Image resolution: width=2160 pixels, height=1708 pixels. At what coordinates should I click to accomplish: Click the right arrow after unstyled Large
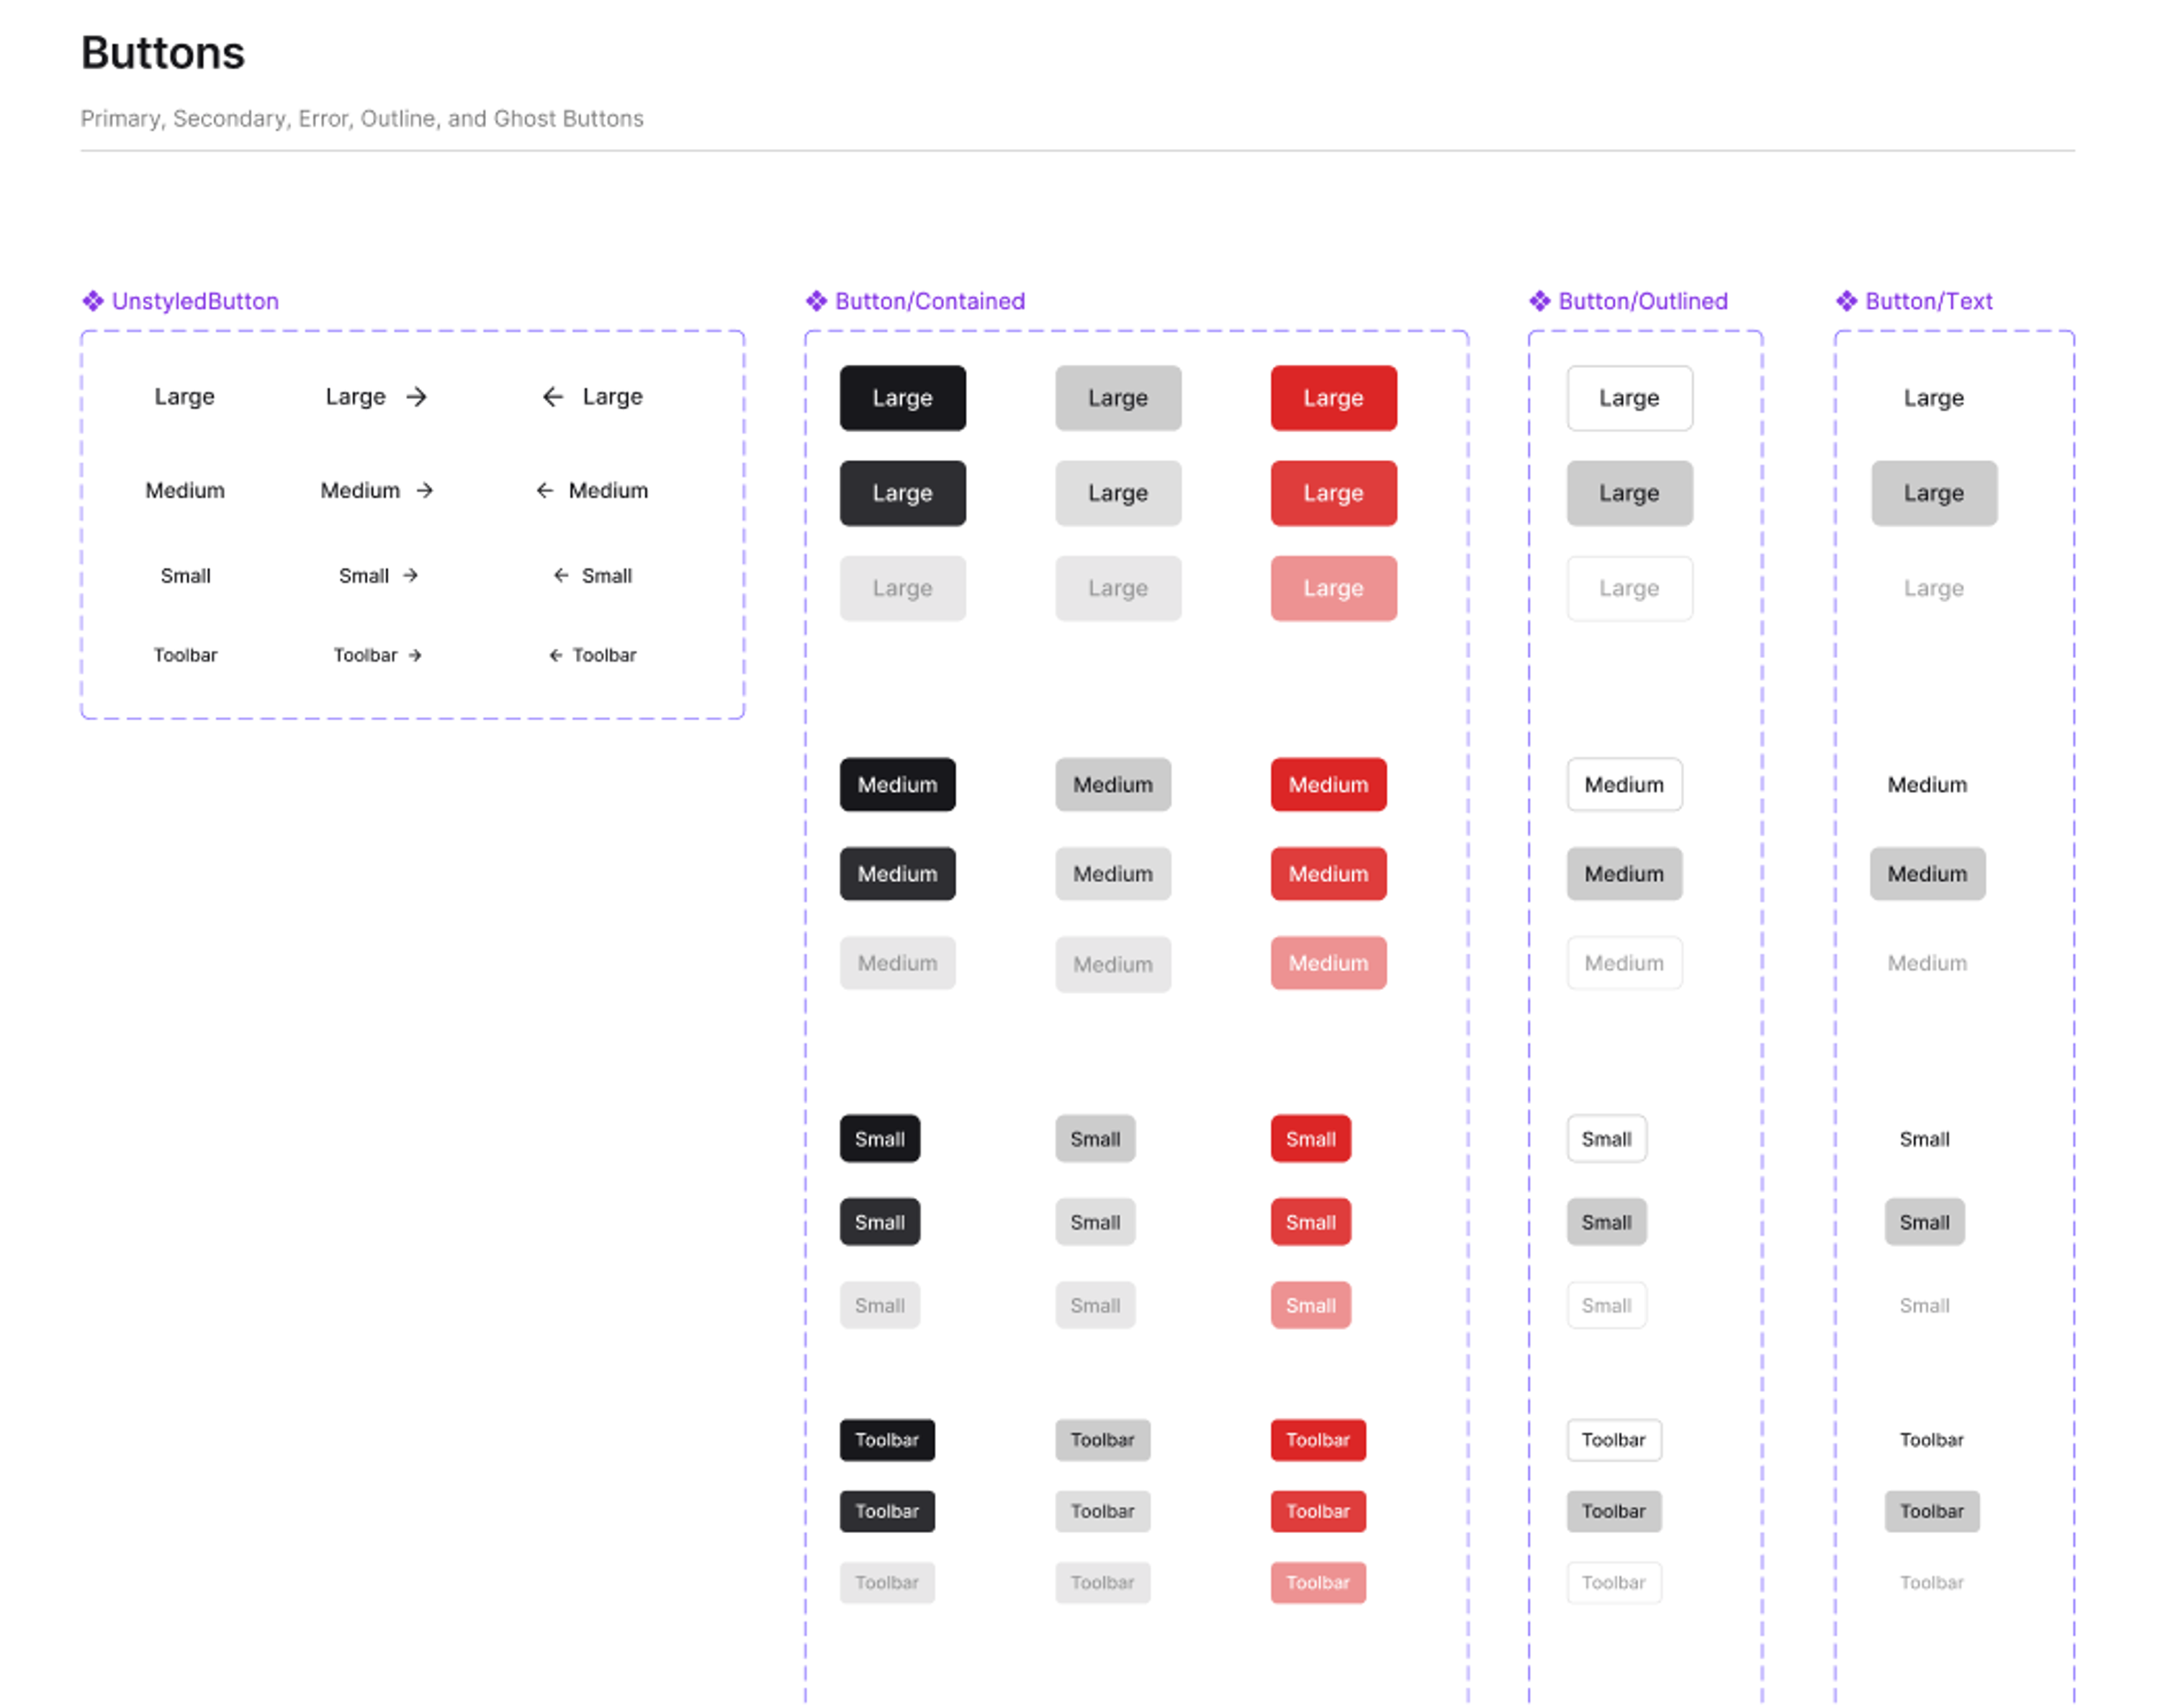coord(417,397)
